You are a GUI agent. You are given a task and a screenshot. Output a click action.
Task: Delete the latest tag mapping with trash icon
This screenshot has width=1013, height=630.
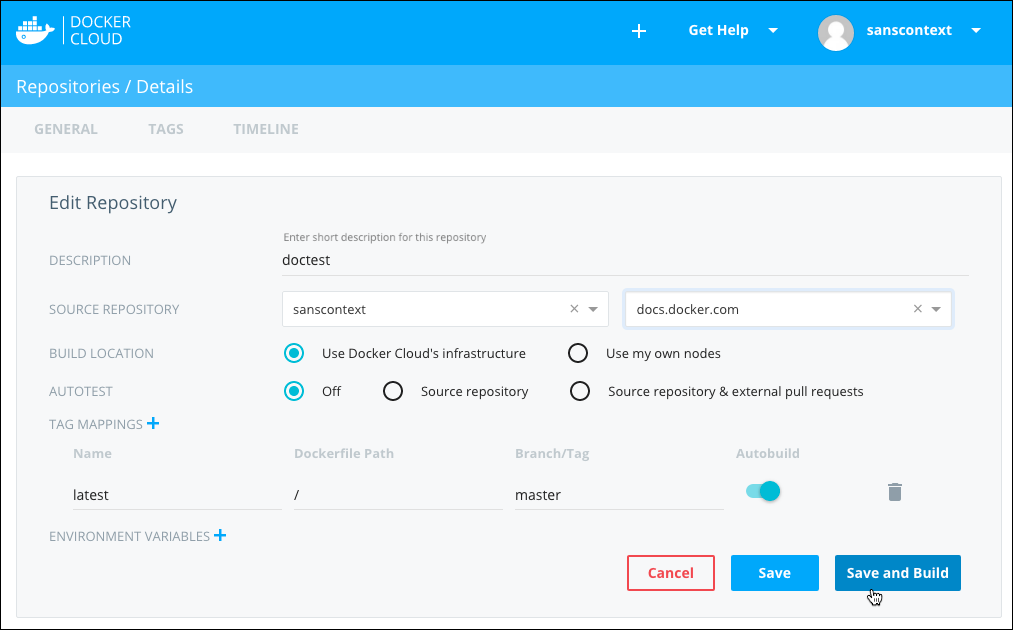[895, 491]
